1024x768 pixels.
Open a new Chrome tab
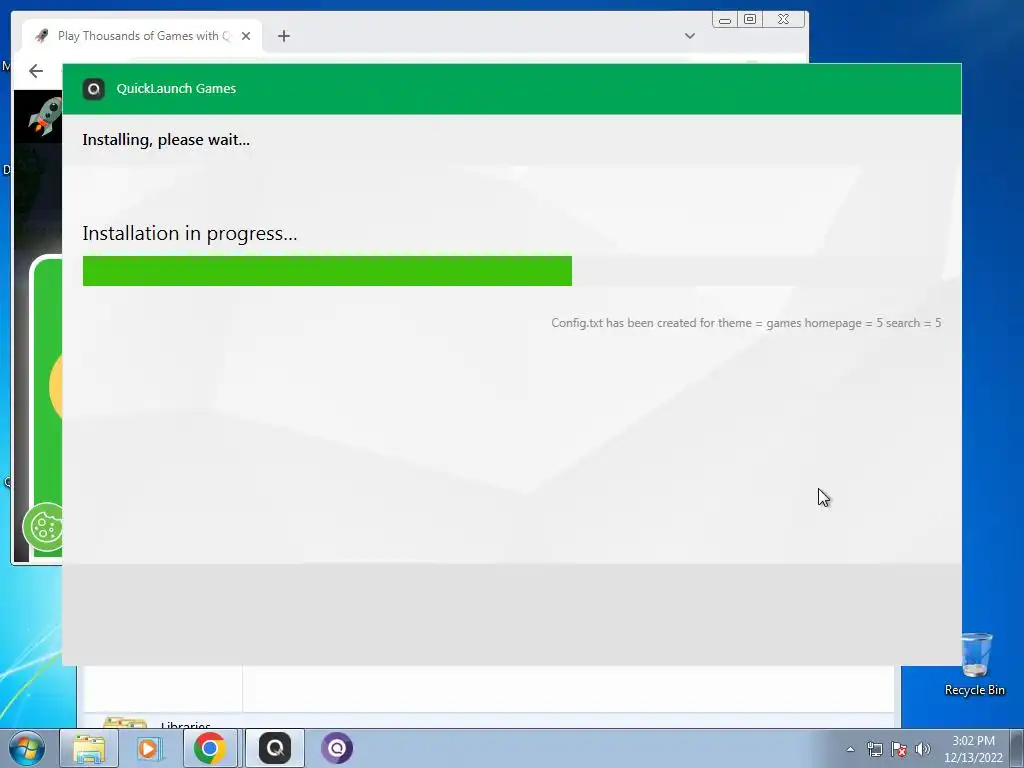point(283,36)
